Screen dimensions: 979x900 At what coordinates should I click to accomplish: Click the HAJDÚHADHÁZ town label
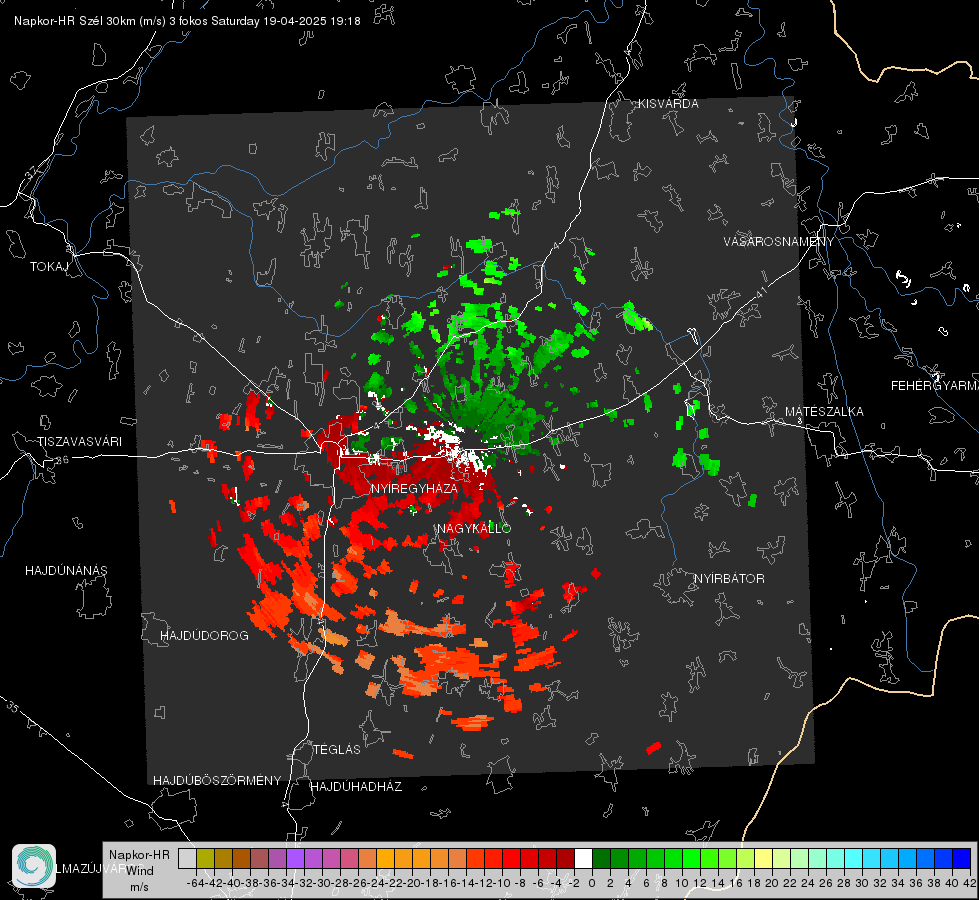tap(356, 787)
